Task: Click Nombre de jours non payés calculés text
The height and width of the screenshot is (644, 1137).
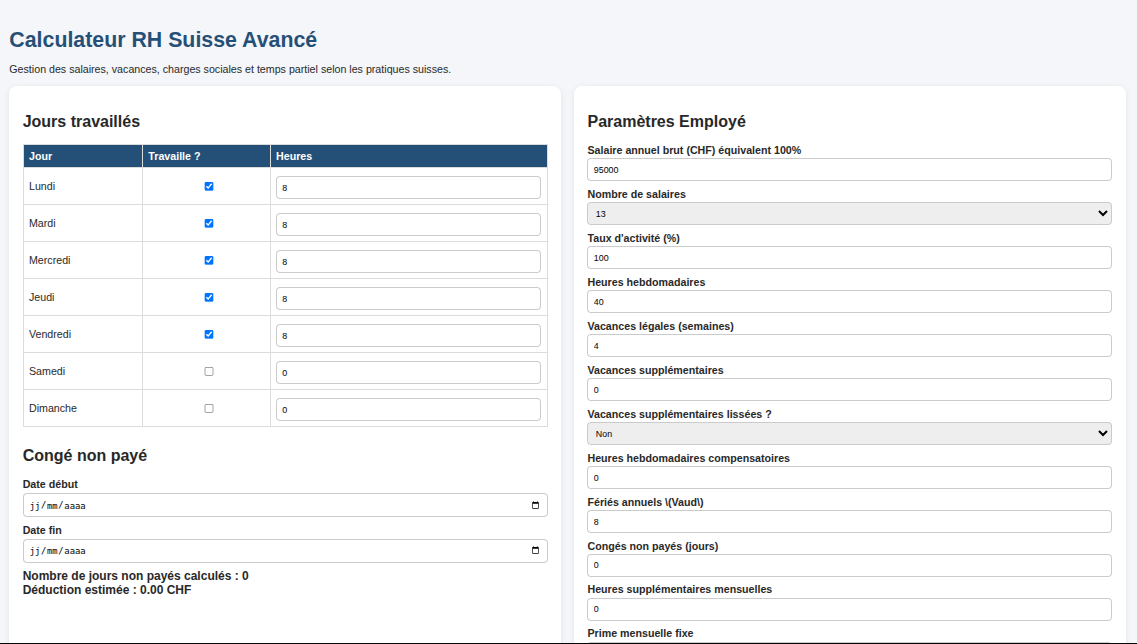Action: pyautogui.click(x=136, y=576)
